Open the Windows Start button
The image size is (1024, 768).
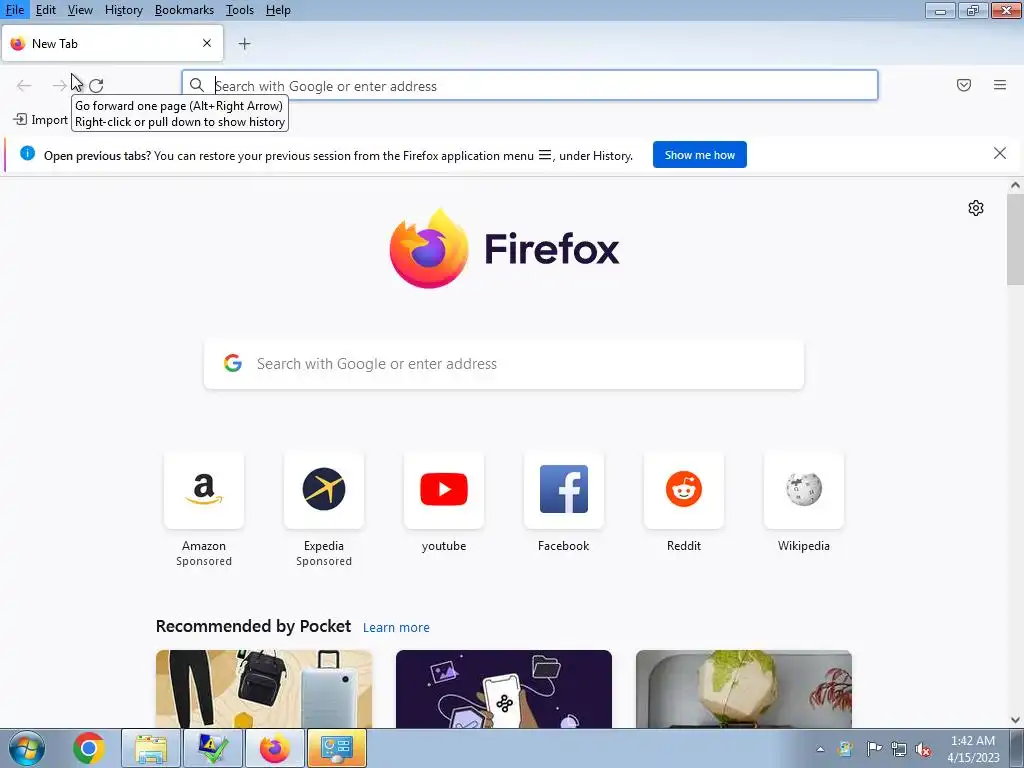click(x=27, y=748)
